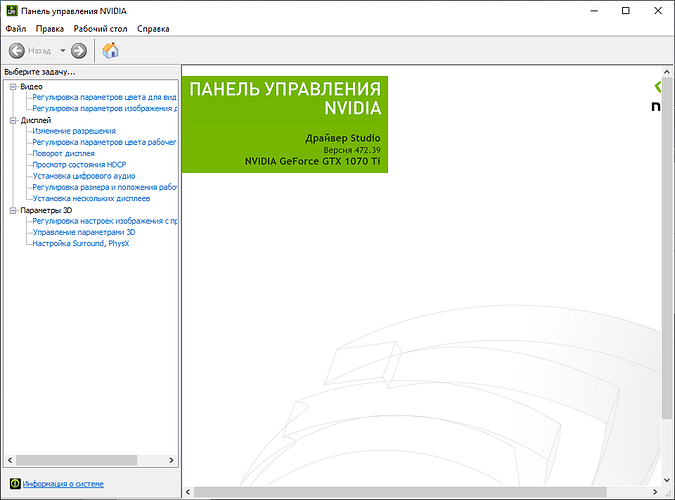Viewport: 675px width, 500px height.
Task: Open the Справка menu
Action: click(x=153, y=29)
